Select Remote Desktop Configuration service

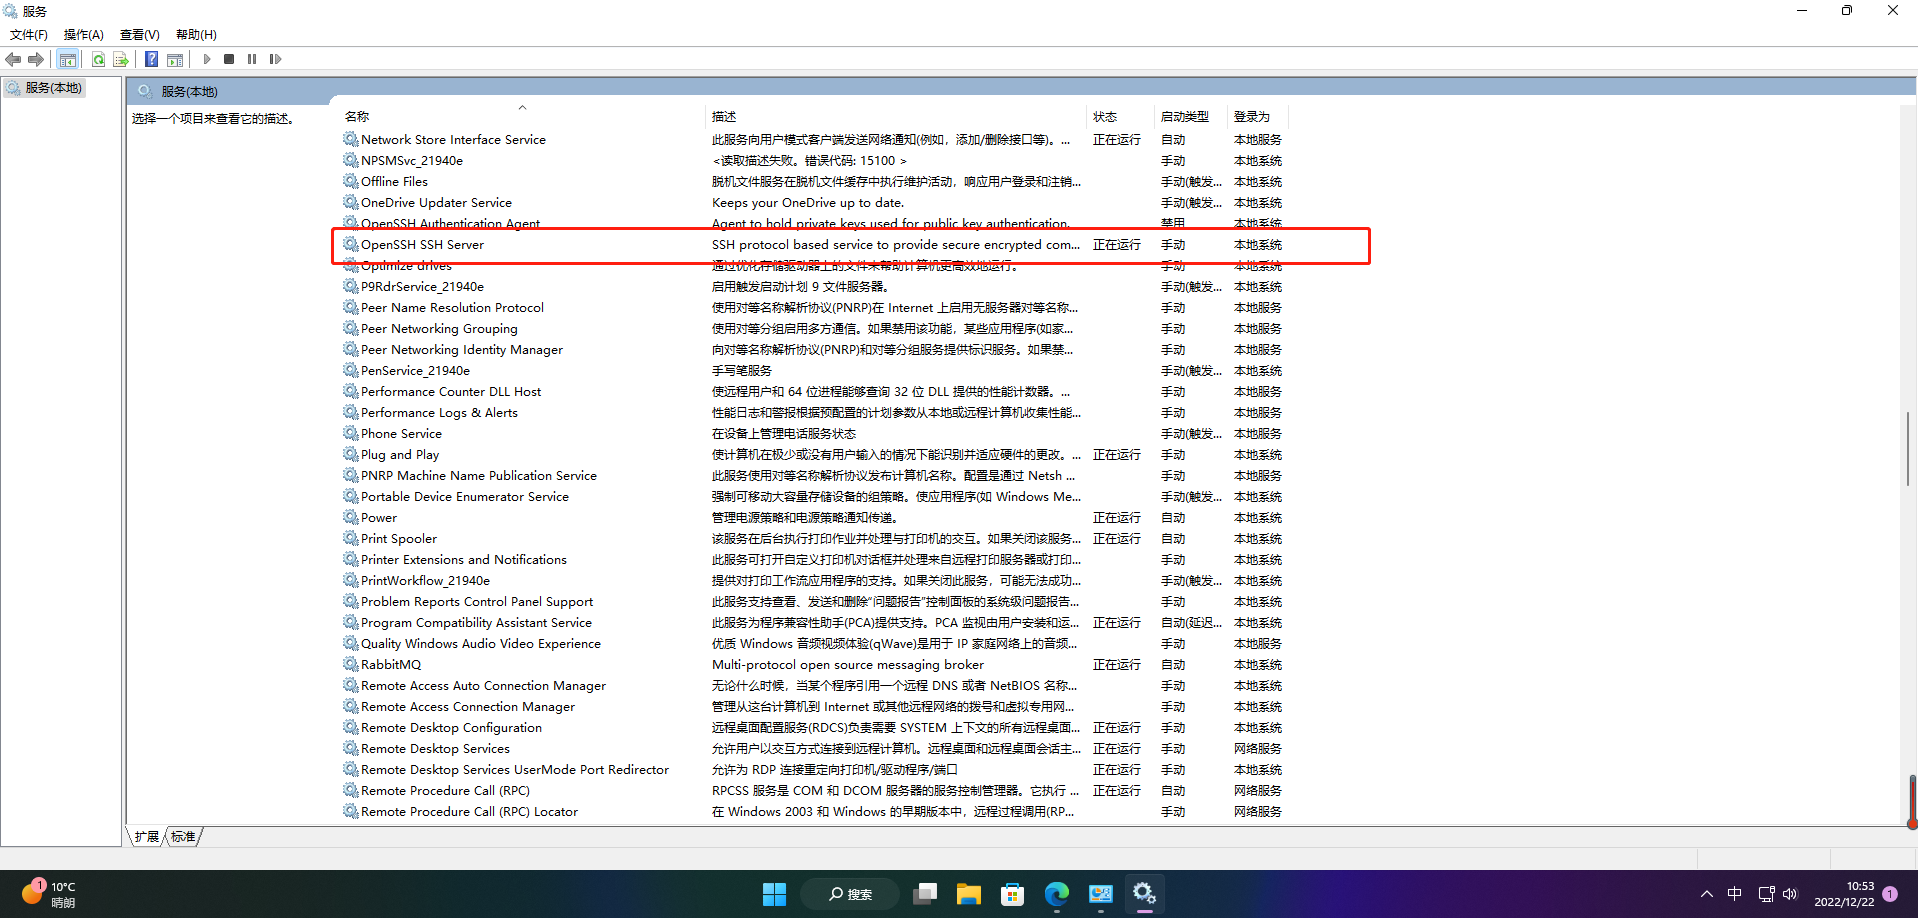click(813, 727)
